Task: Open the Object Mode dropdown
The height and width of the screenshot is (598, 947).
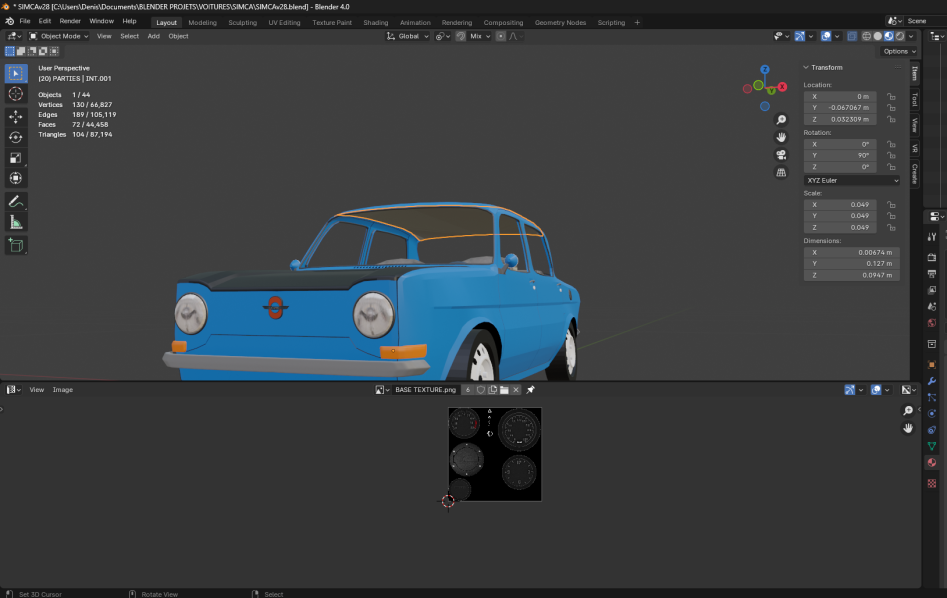Action: click(59, 36)
